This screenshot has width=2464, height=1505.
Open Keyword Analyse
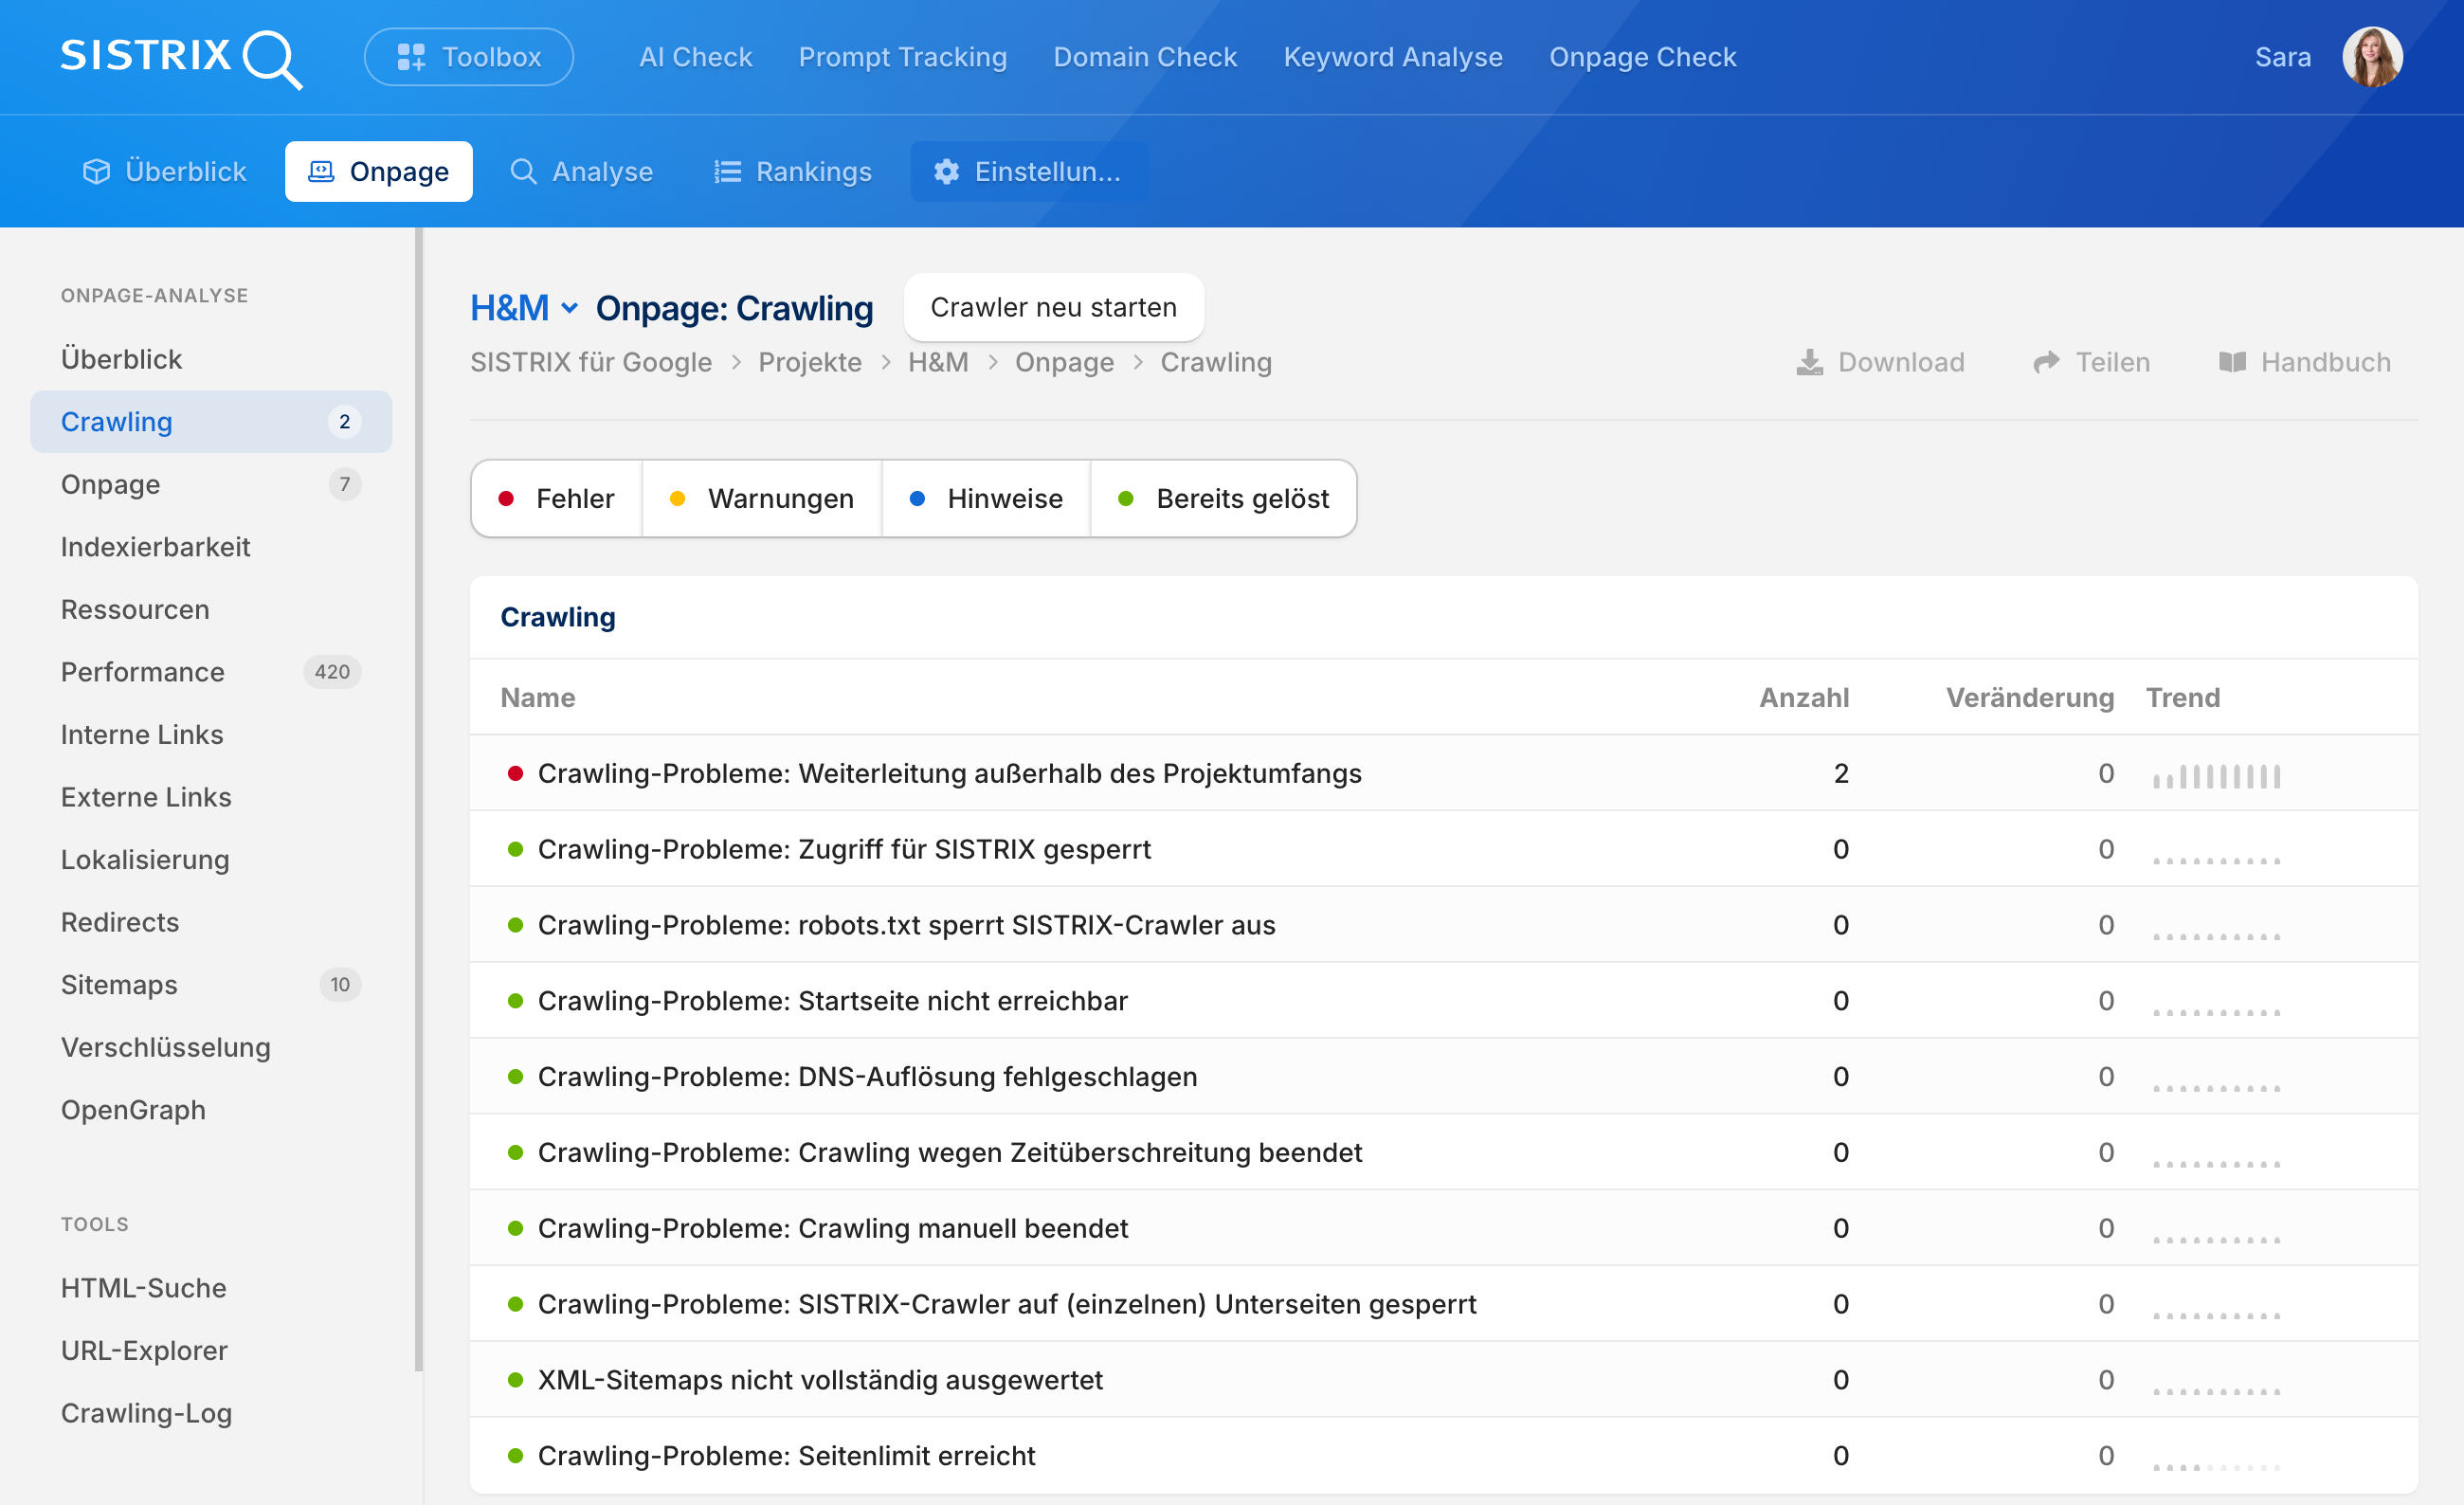click(1392, 57)
